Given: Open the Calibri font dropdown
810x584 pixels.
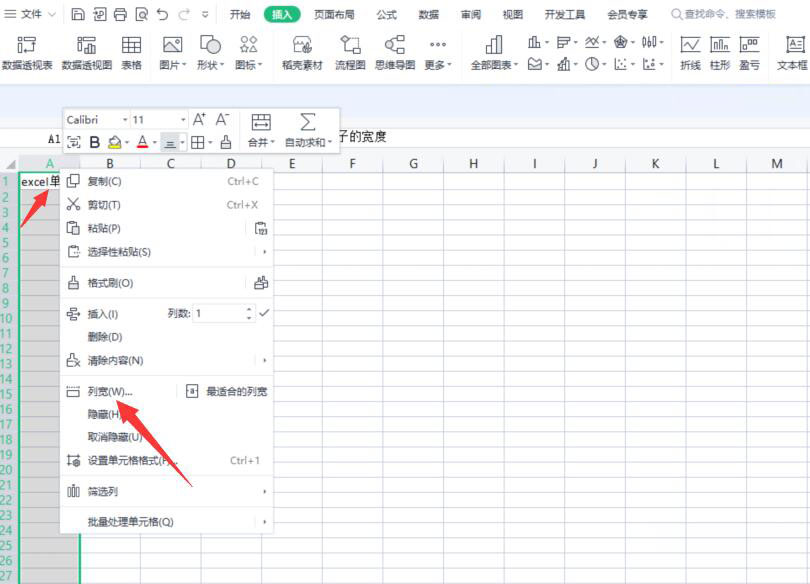Looking at the screenshot, I should pyautogui.click(x=124, y=119).
